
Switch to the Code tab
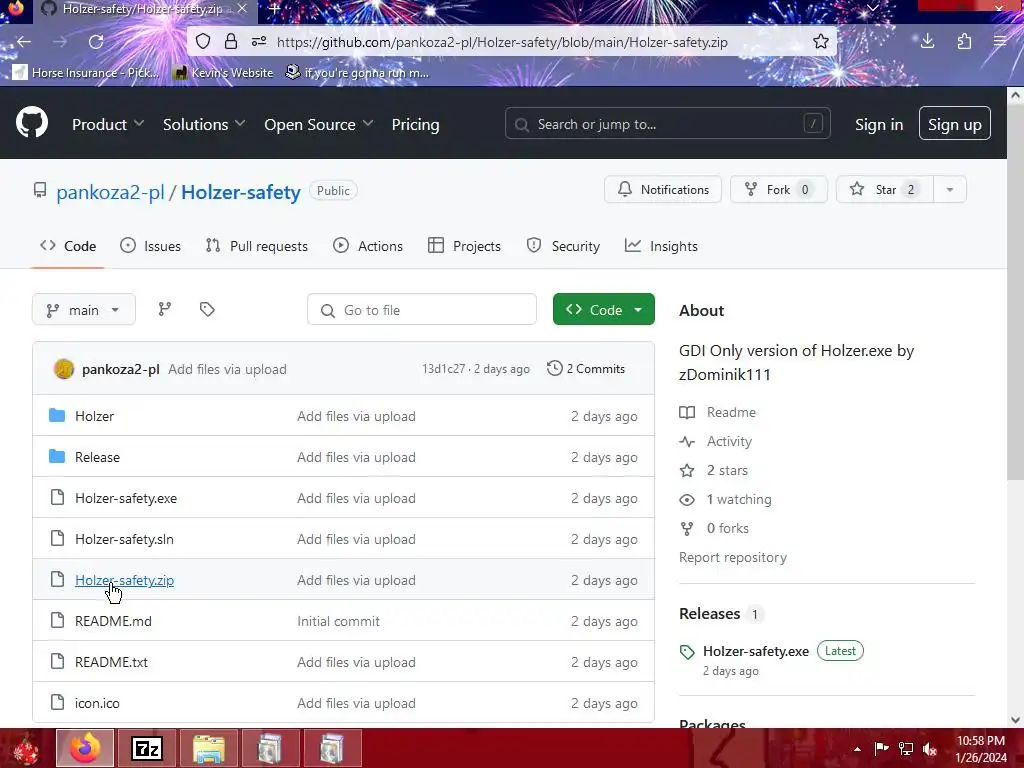[68, 246]
